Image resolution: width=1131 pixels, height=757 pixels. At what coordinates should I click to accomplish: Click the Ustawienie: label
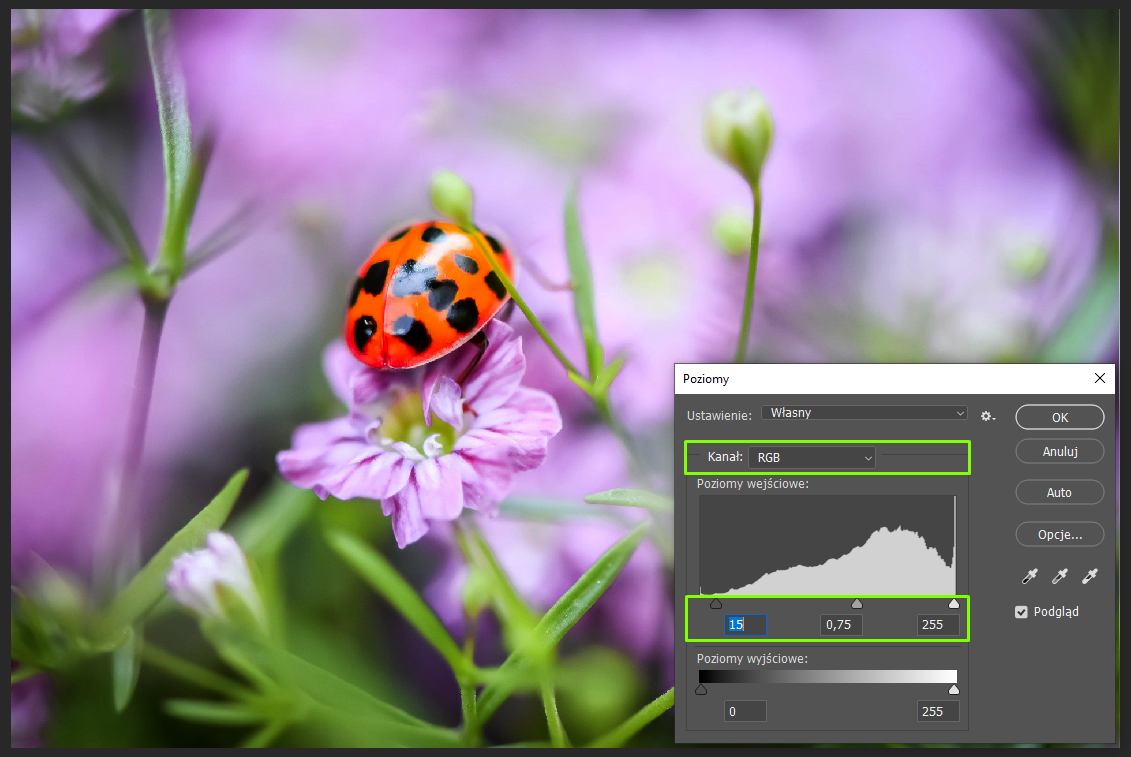[x=718, y=416]
